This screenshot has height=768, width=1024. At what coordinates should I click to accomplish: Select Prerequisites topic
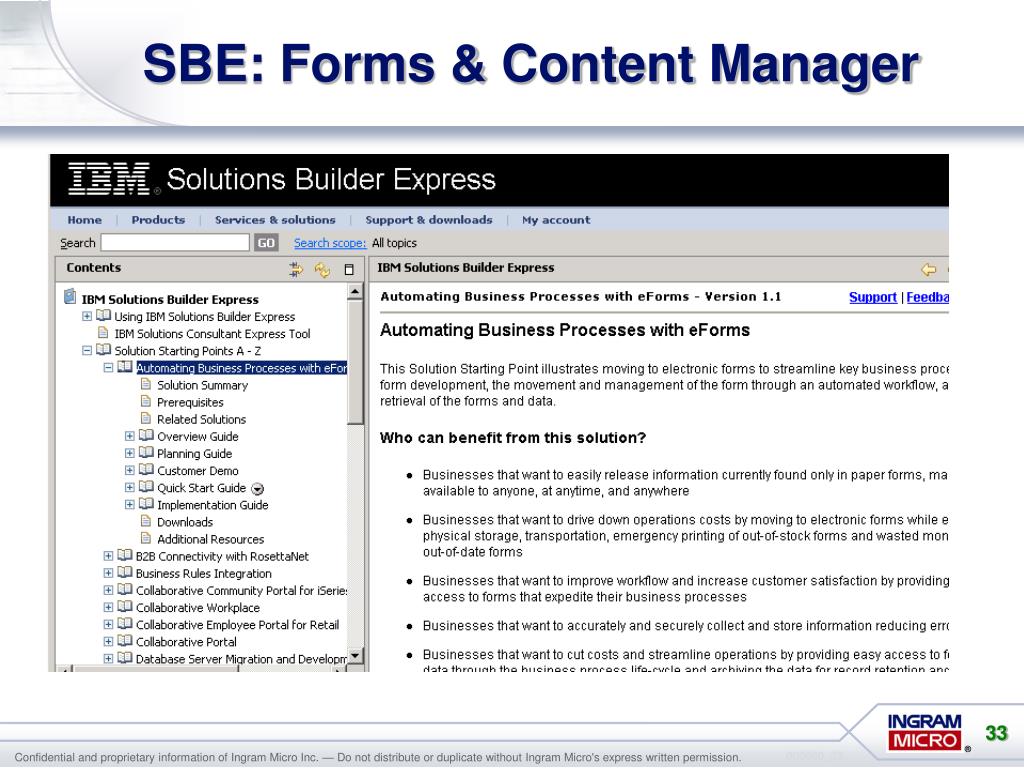tap(190, 402)
